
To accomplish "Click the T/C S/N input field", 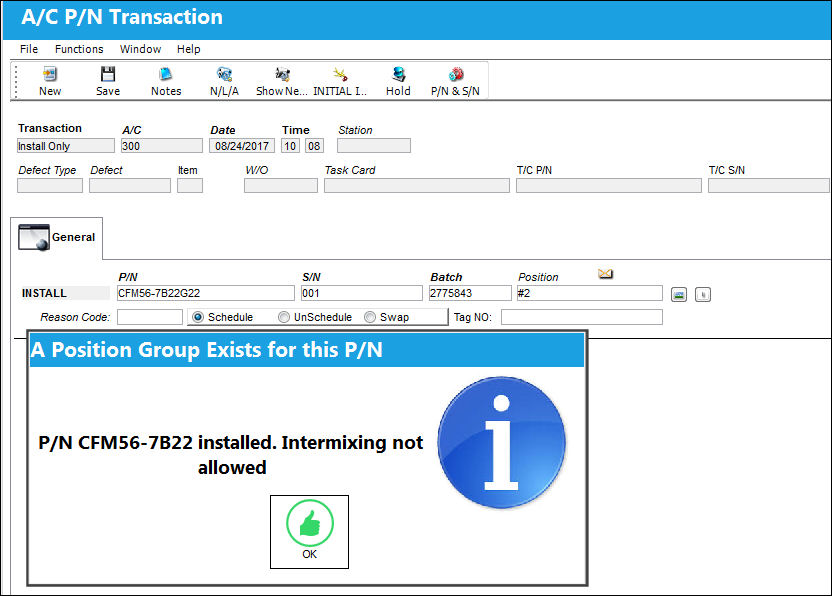I will click(769, 186).
